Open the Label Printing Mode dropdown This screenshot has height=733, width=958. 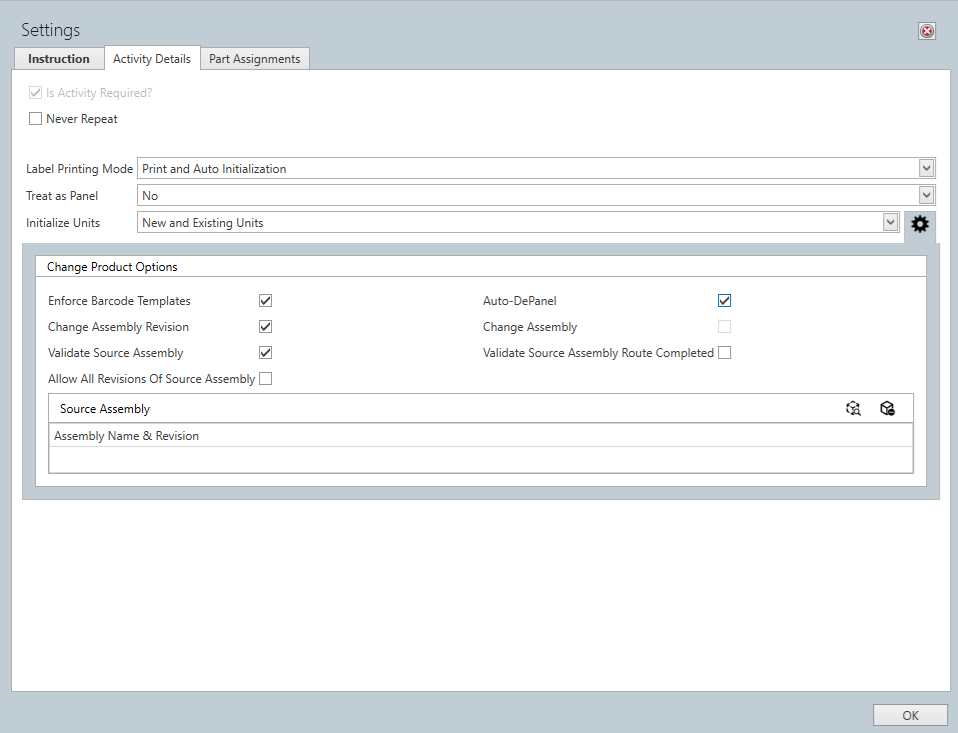[x=925, y=168]
